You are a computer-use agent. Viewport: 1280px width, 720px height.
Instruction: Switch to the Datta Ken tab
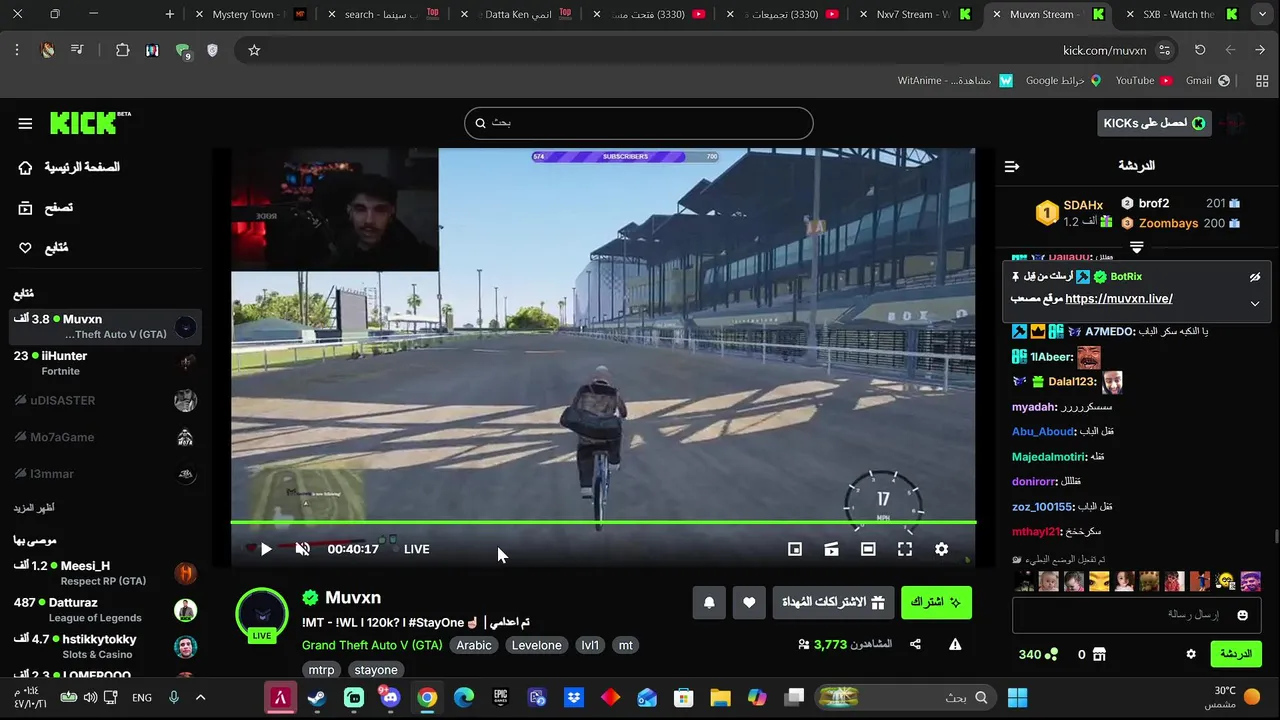pos(516,14)
